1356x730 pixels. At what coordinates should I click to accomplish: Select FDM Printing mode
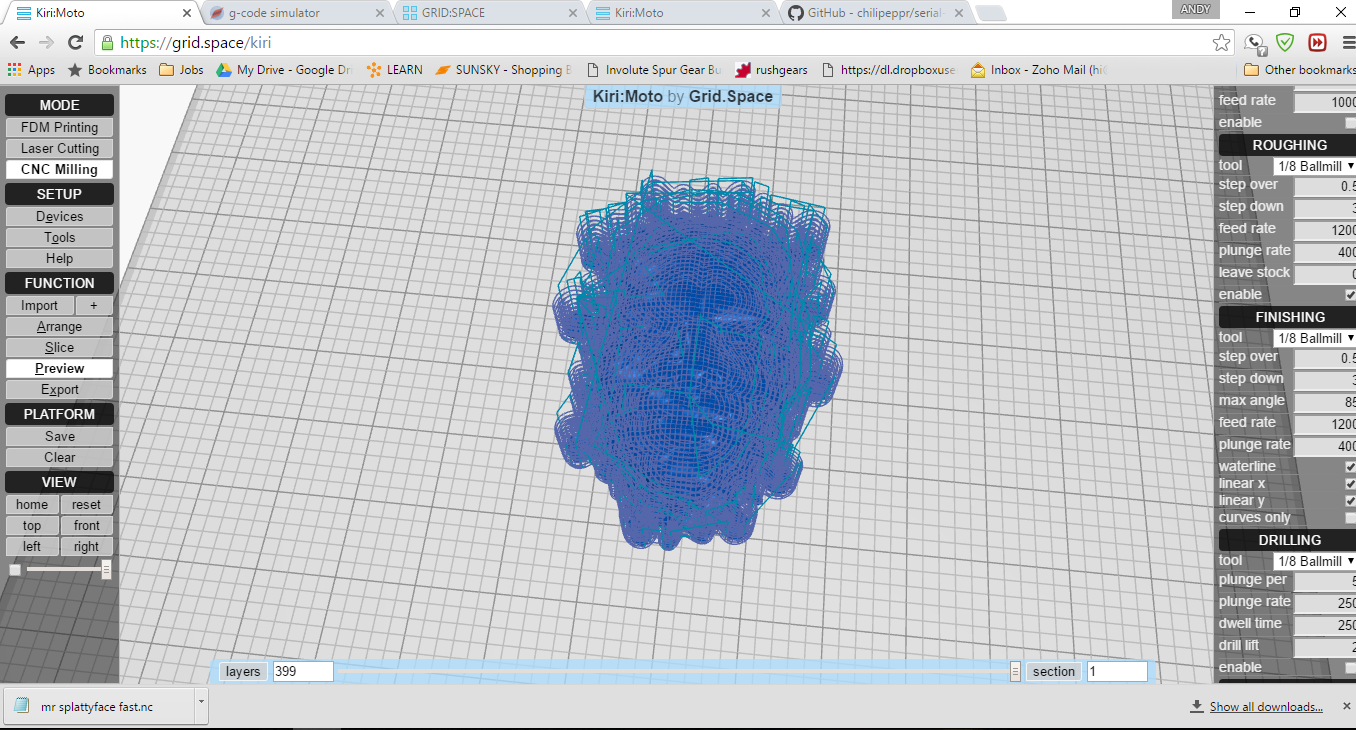59,128
